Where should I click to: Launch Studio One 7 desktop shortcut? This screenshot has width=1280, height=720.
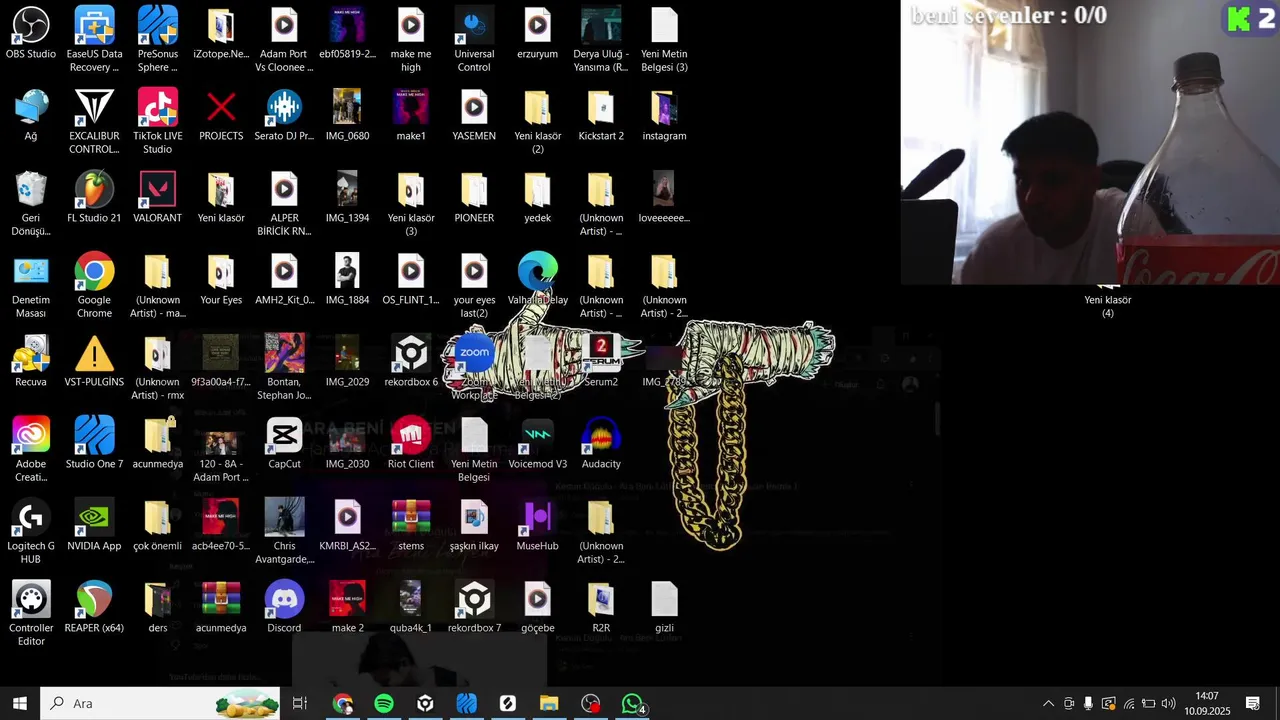coord(94,443)
